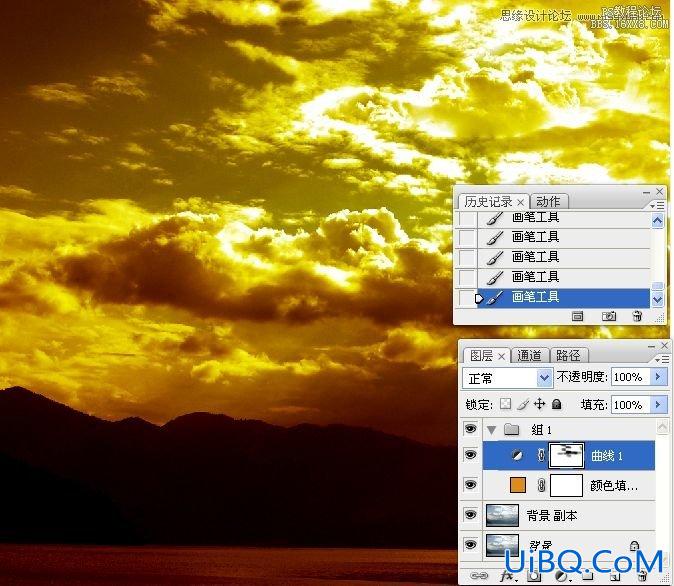This screenshot has width=674, height=586.
Task: Delete the current history state with the trash icon
Action: 637,316
